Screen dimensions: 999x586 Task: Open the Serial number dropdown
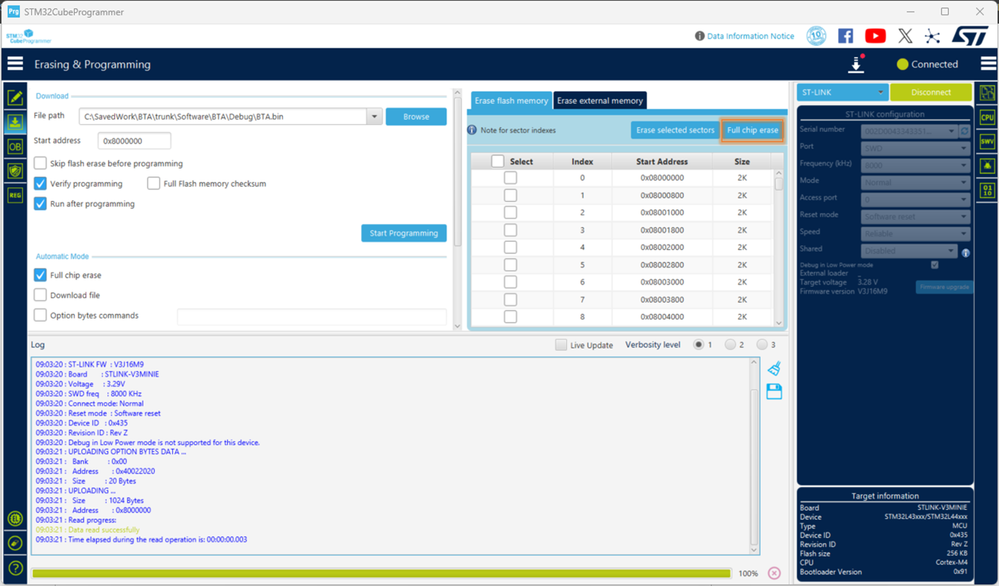click(x=909, y=131)
